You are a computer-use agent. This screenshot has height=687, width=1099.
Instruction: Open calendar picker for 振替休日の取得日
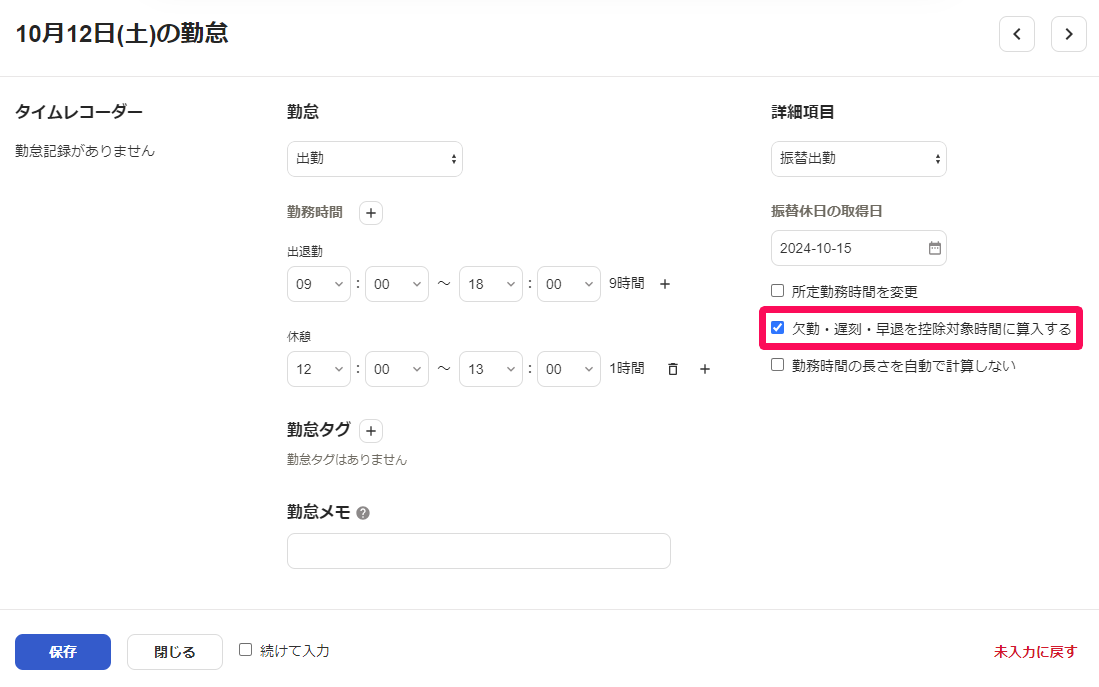[x=934, y=248]
